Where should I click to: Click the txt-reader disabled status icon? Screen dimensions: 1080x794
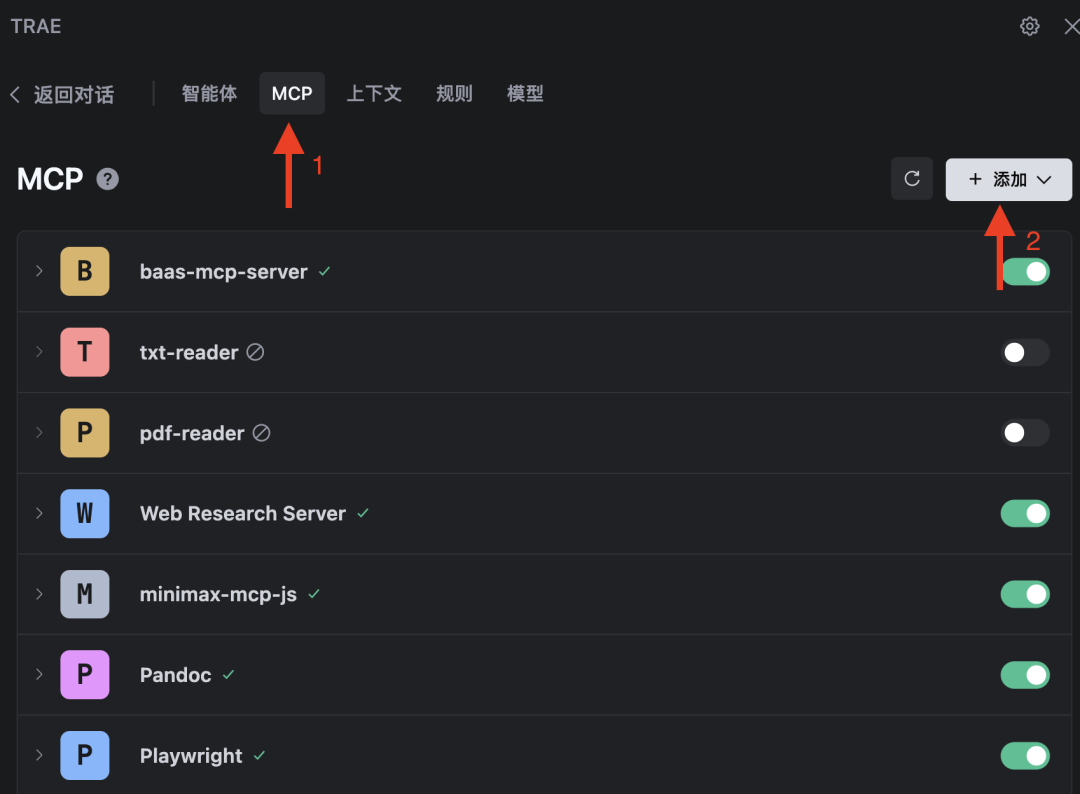click(256, 353)
